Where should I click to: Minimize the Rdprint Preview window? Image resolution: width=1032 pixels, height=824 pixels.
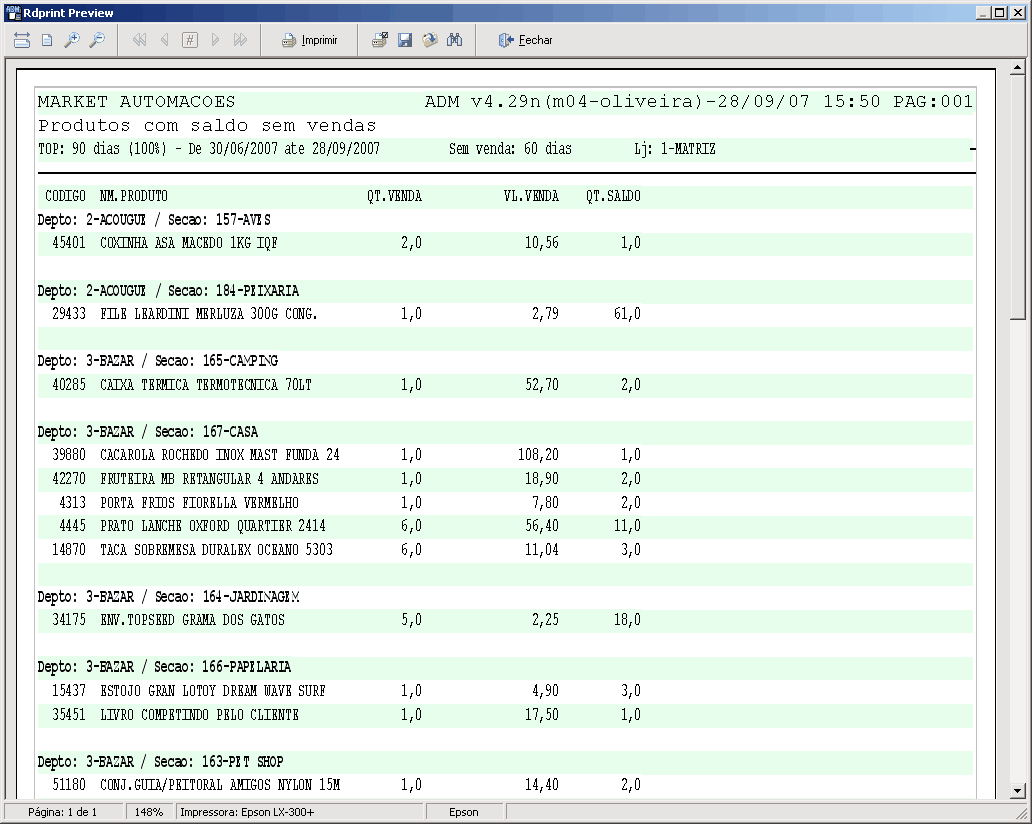(x=984, y=13)
